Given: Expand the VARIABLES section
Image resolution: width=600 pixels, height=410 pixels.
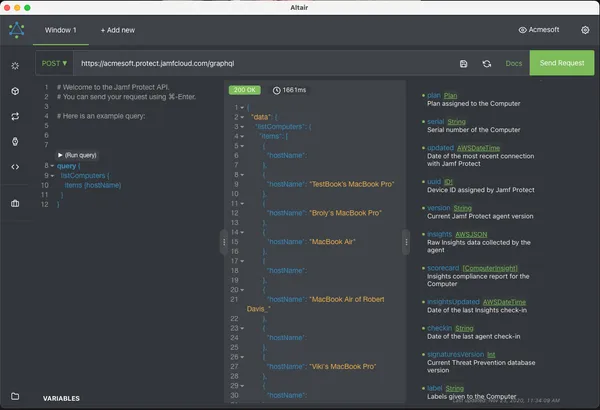Looking at the screenshot, I should coord(61,399).
